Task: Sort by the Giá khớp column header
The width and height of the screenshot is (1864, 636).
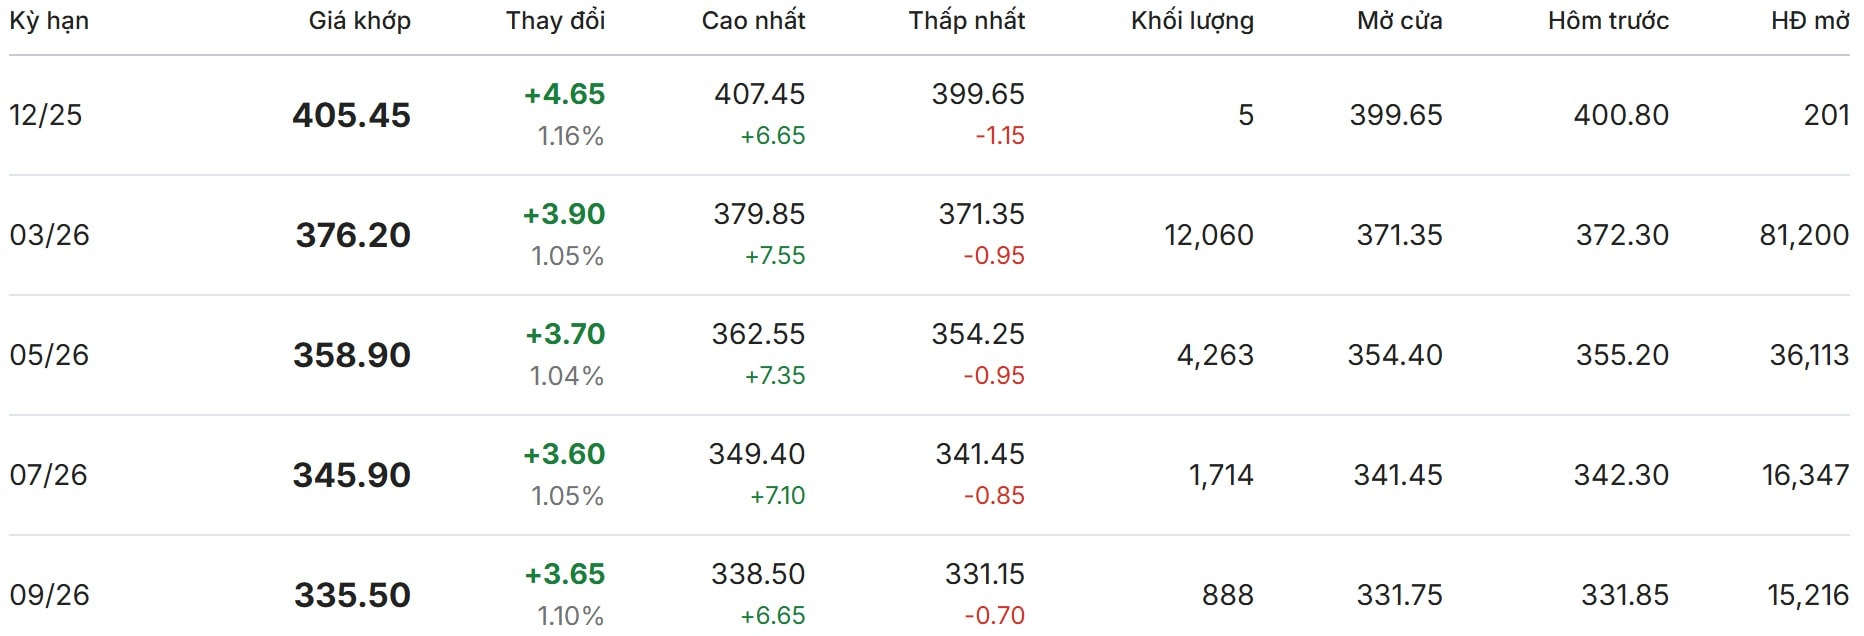Action: (359, 21)
